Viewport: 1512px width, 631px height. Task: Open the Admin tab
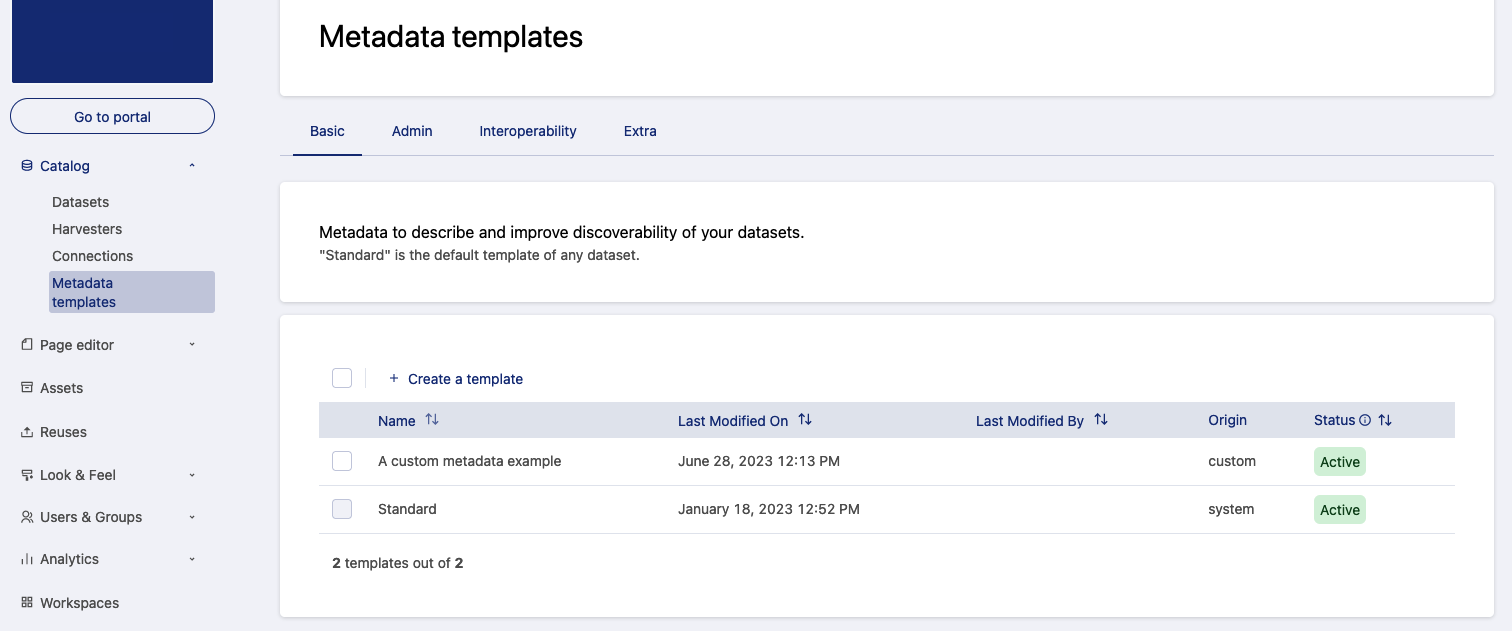(412, 131)
